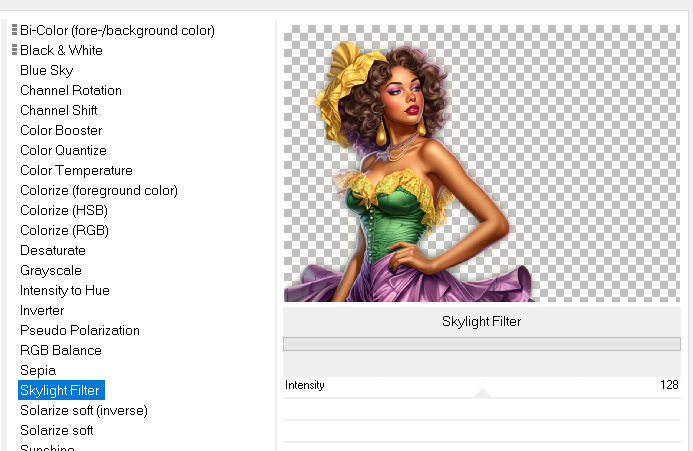Screen dimensions: 693x451
Task: Select Color Quantize in filter list
Action: [x=62, y=150]
